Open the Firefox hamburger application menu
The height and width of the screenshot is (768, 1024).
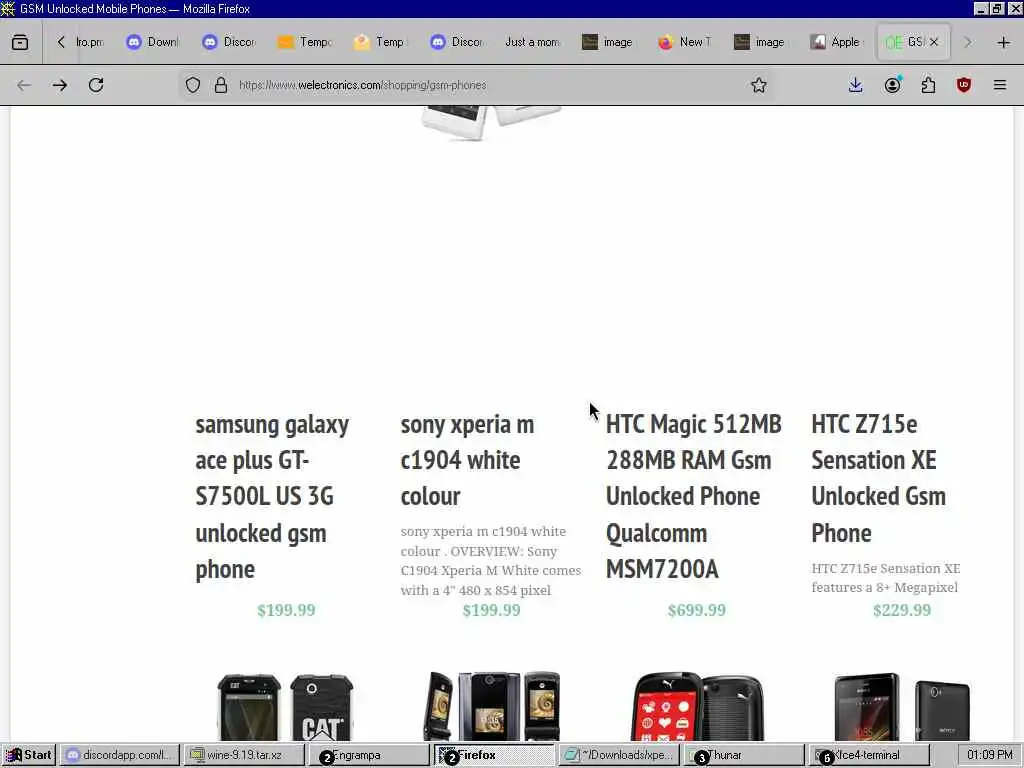click(1000, 85)
